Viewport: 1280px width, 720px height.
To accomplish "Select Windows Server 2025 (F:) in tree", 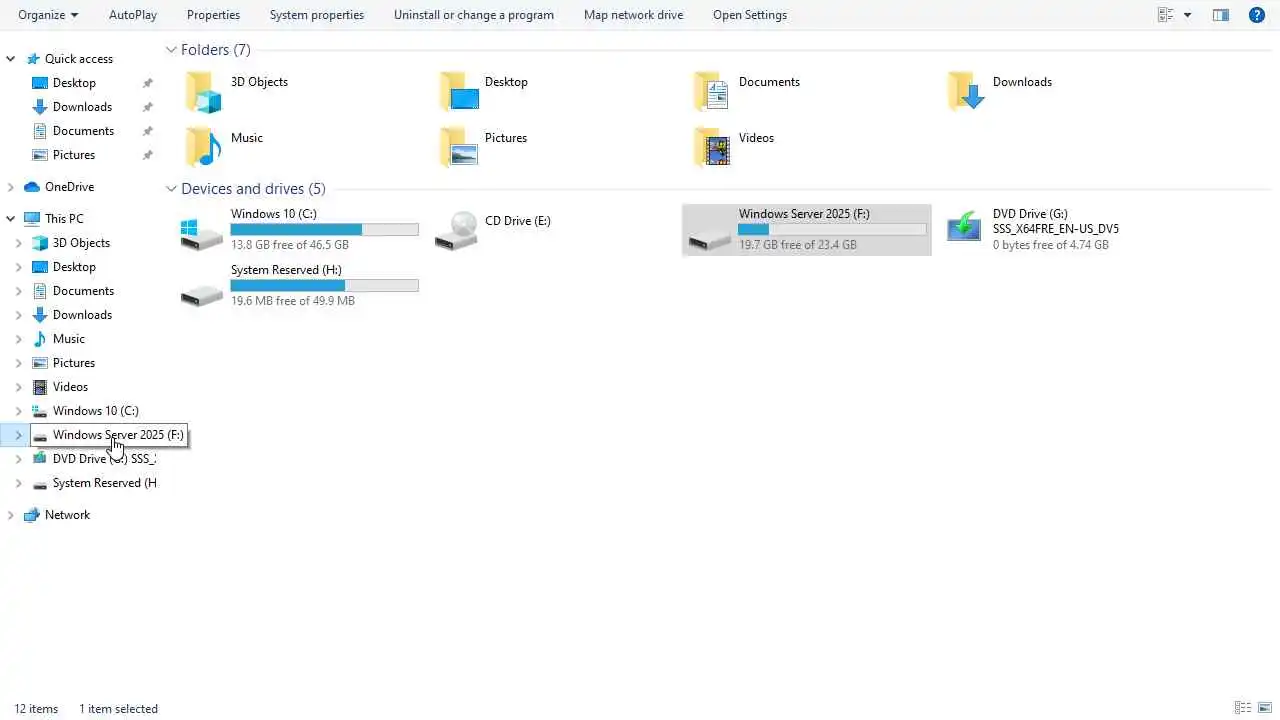I will coord(118,435).
